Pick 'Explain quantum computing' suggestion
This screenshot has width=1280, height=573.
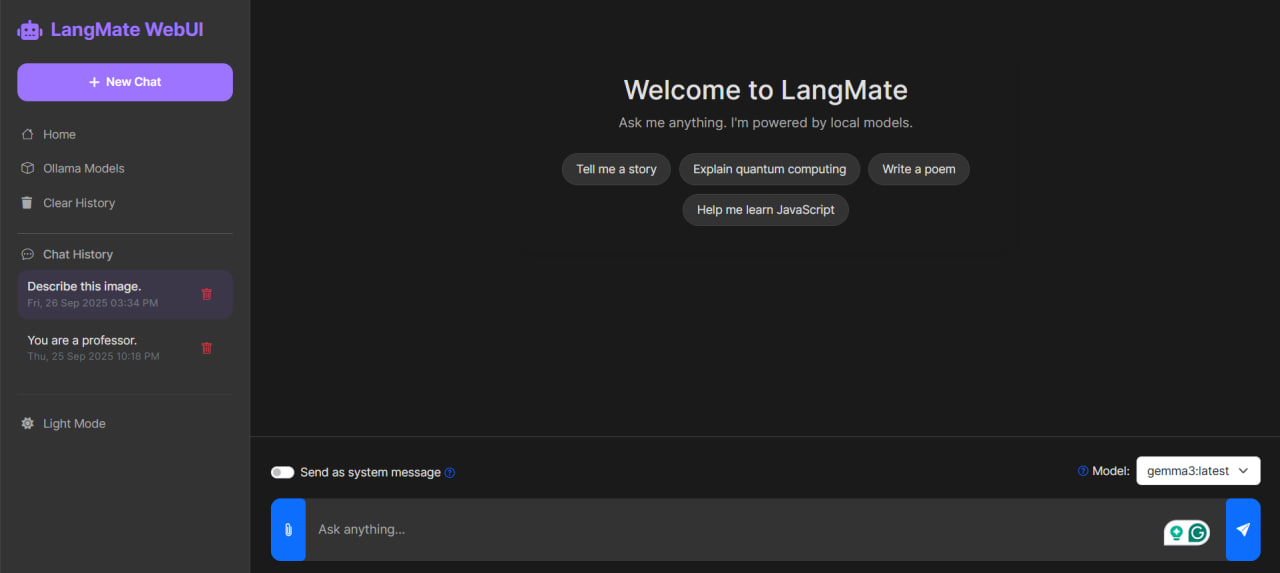click(x=769, y=170)
